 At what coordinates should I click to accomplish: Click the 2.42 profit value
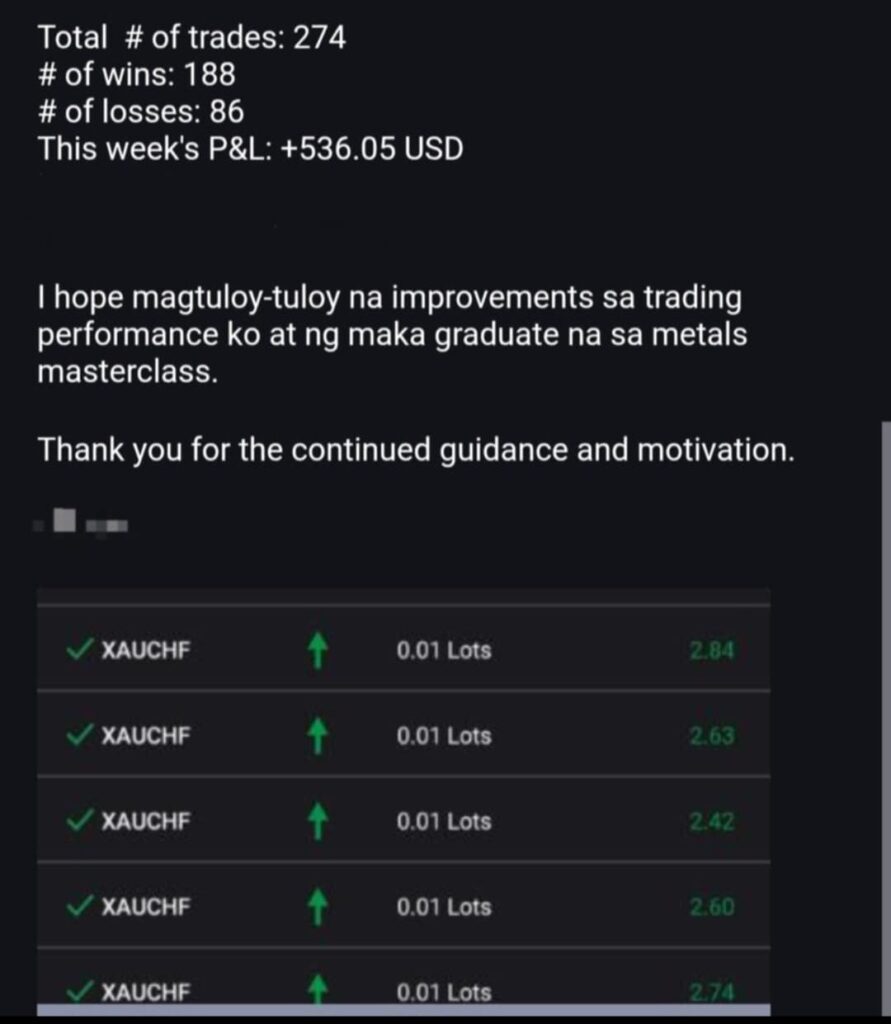[x=712, y=822]
